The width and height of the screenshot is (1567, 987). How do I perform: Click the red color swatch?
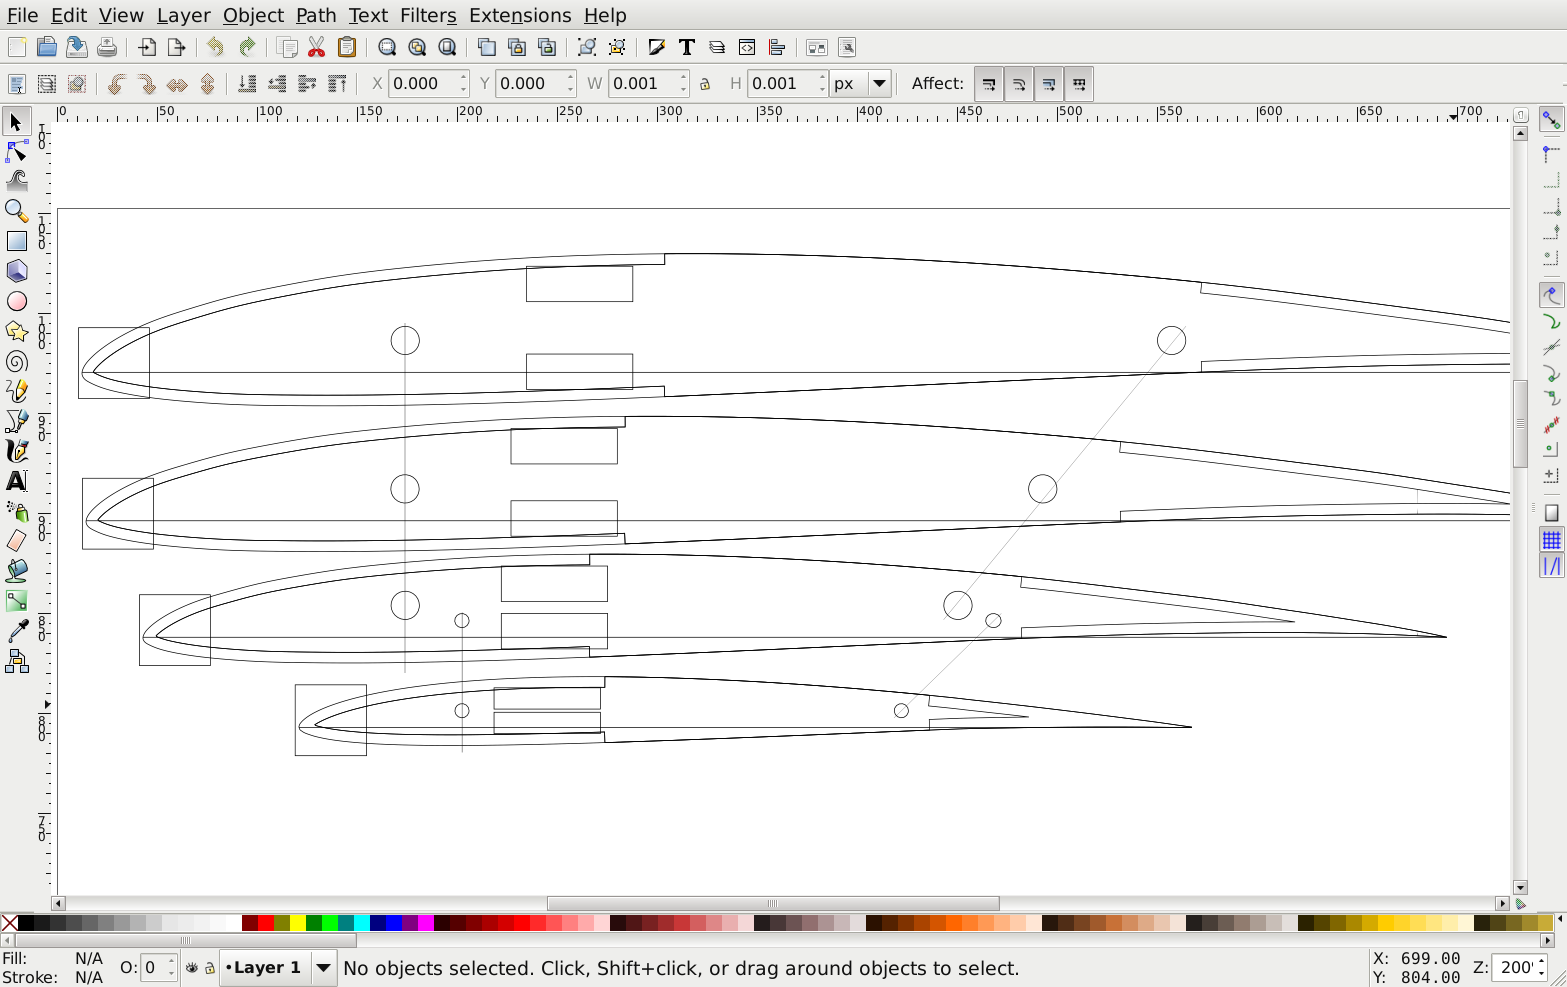pyautogui.click(x=265, y=923)
